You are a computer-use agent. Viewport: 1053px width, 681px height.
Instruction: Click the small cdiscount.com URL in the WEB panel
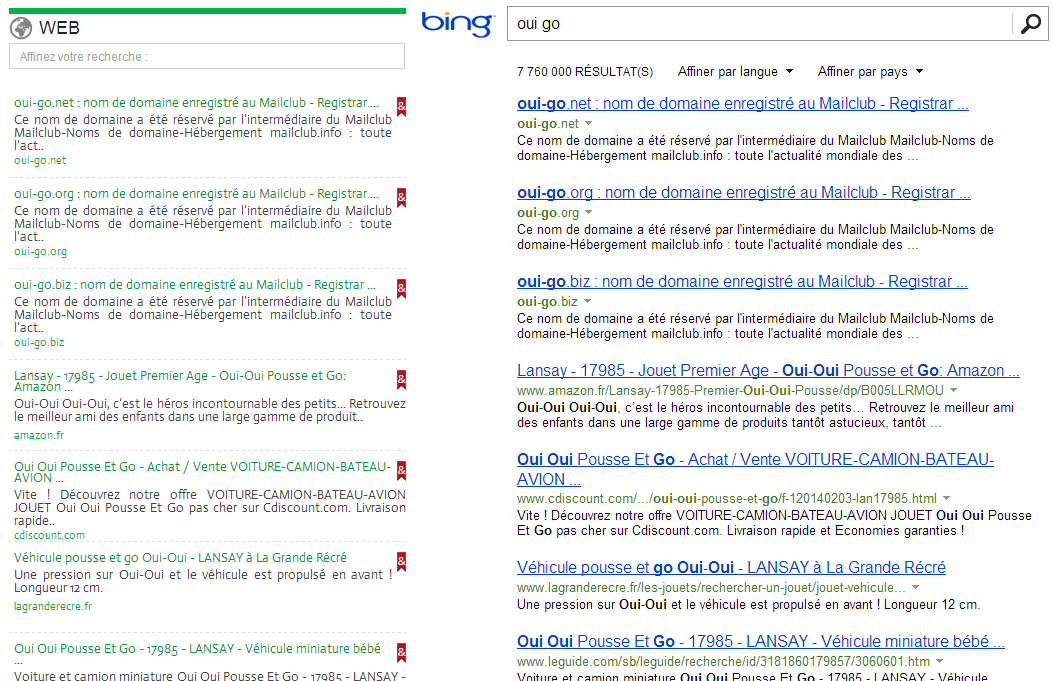click(50, 535)
